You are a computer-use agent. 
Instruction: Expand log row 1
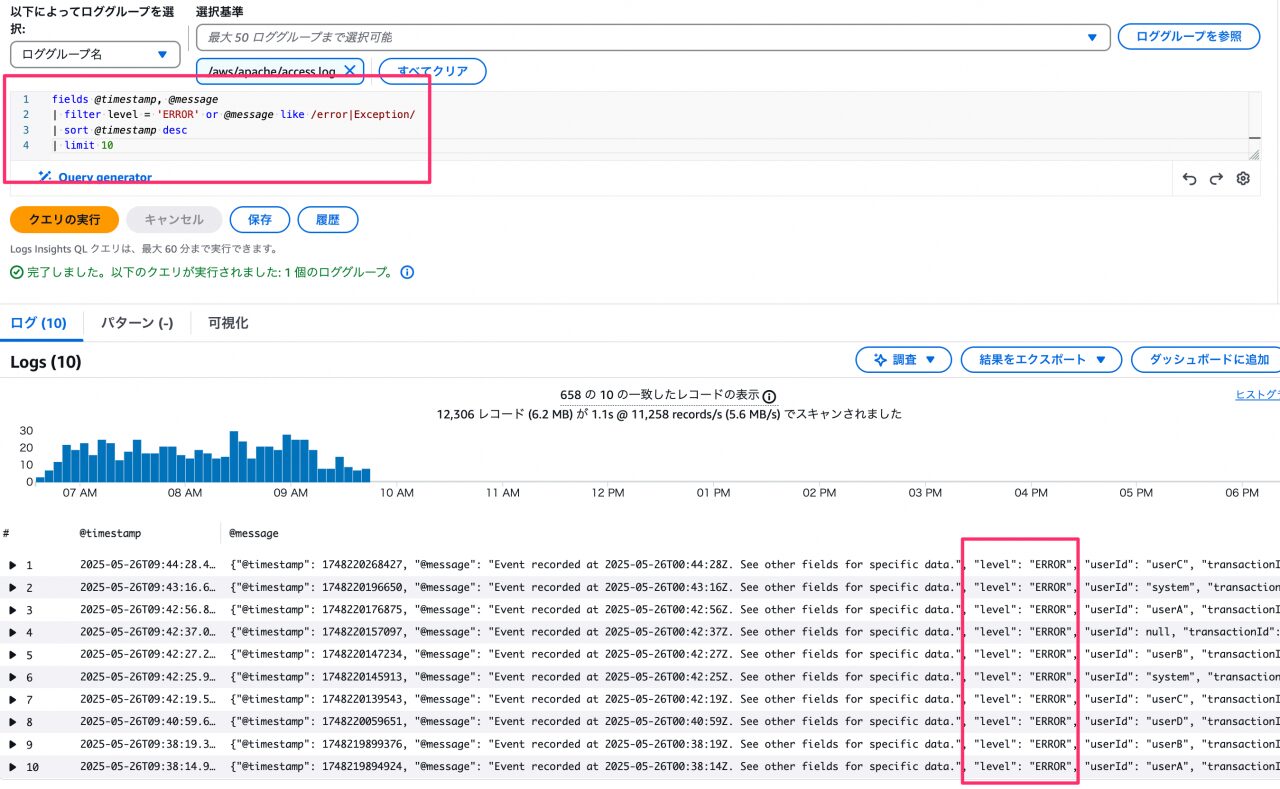(x=13, y=565)
